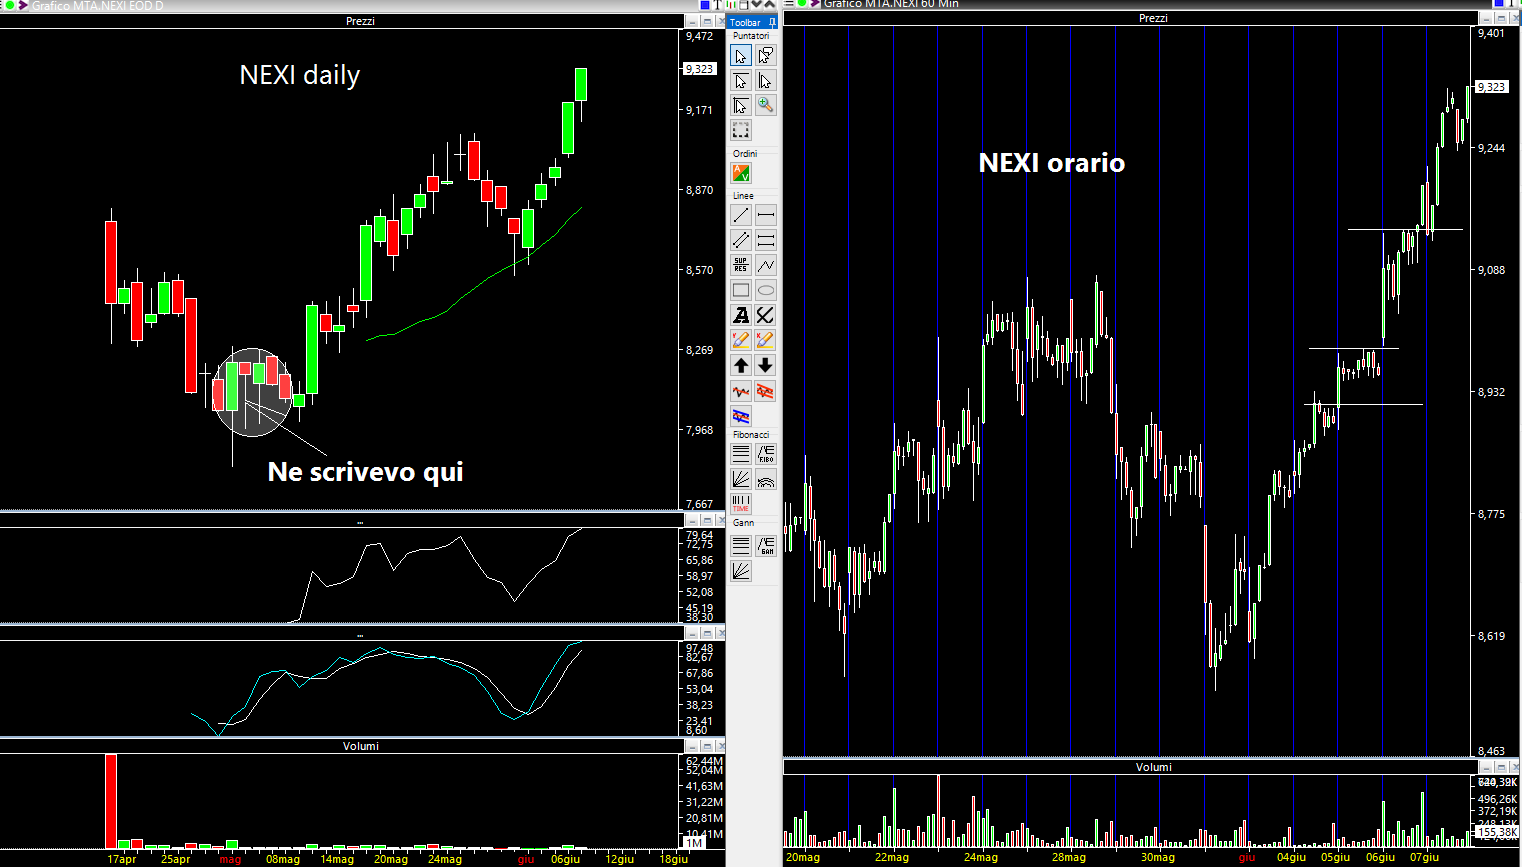Select the vertical-line pointer tool
Image resolution: width=1522 pixels, height=867 pixels.
766,81
